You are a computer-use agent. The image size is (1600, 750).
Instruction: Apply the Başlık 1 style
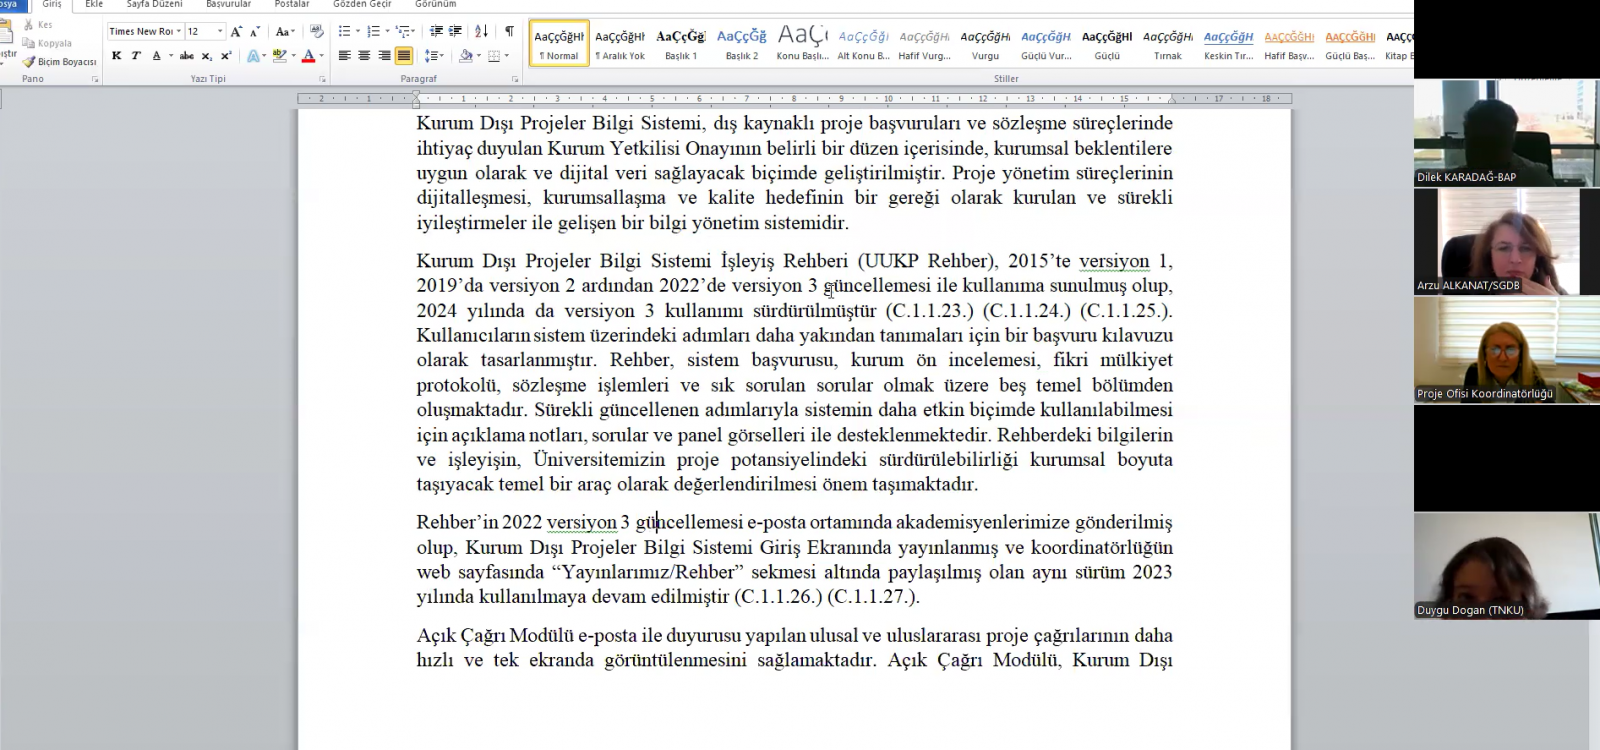tap(681, 44)
